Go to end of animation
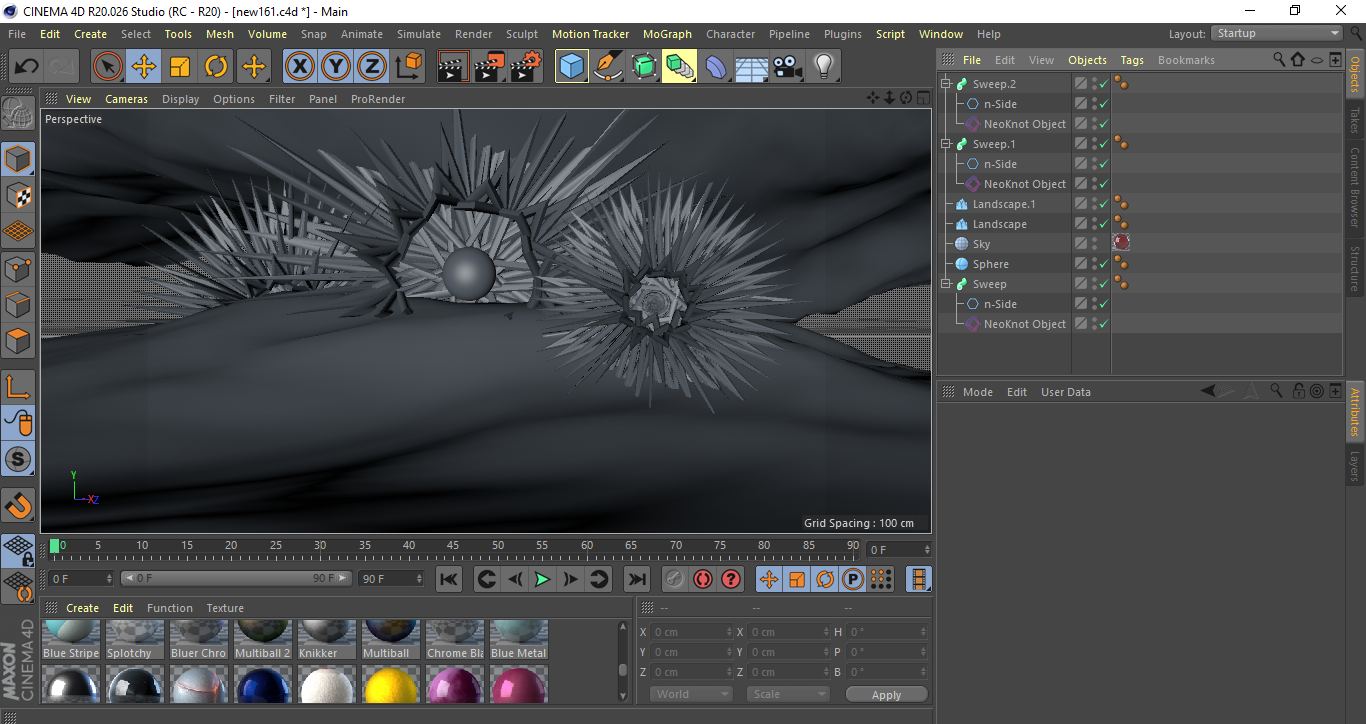 pyautogui.click(x=636, y=579)
